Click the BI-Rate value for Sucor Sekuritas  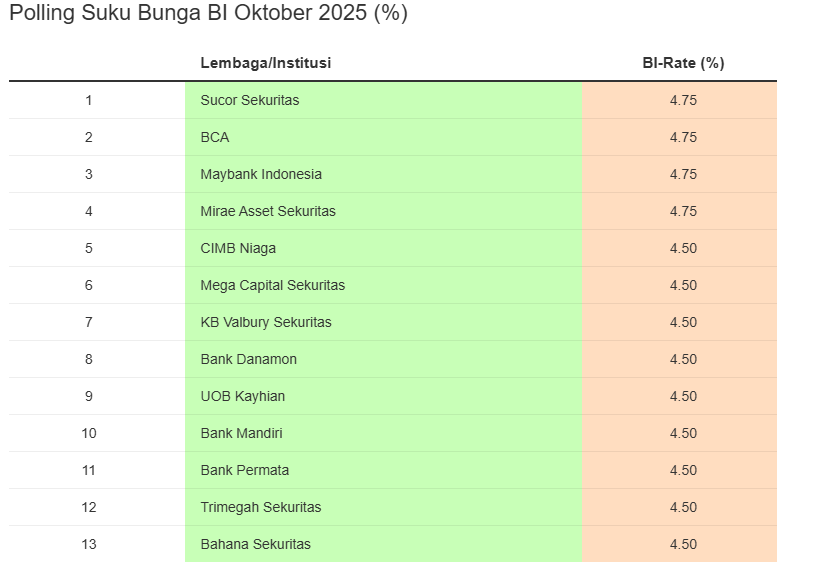683,100
